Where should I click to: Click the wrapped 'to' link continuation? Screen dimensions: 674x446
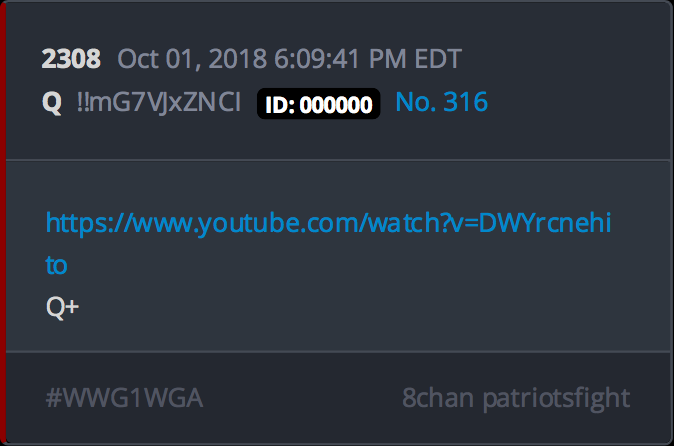pos(56,265)
